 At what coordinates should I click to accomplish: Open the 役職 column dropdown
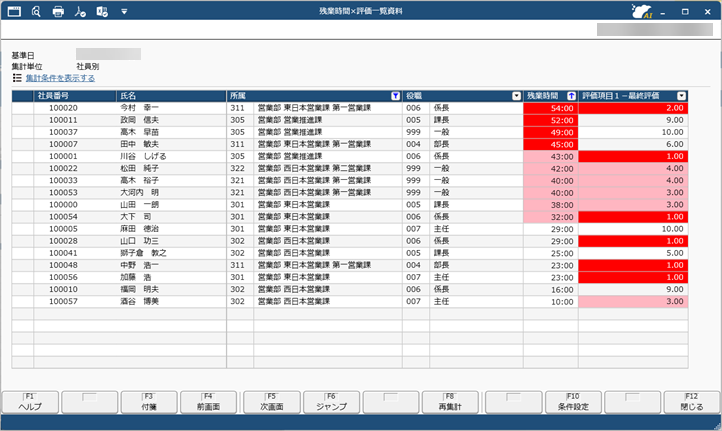click(x=516, y=96)
